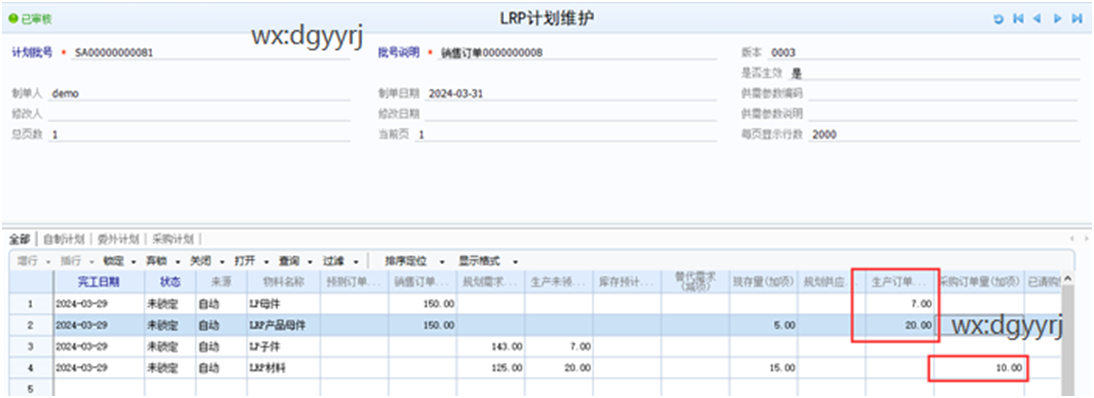Screen dimensions: 1094x398
Task: Switch to the 委外计划 tab
Action: tap(118, 239)
